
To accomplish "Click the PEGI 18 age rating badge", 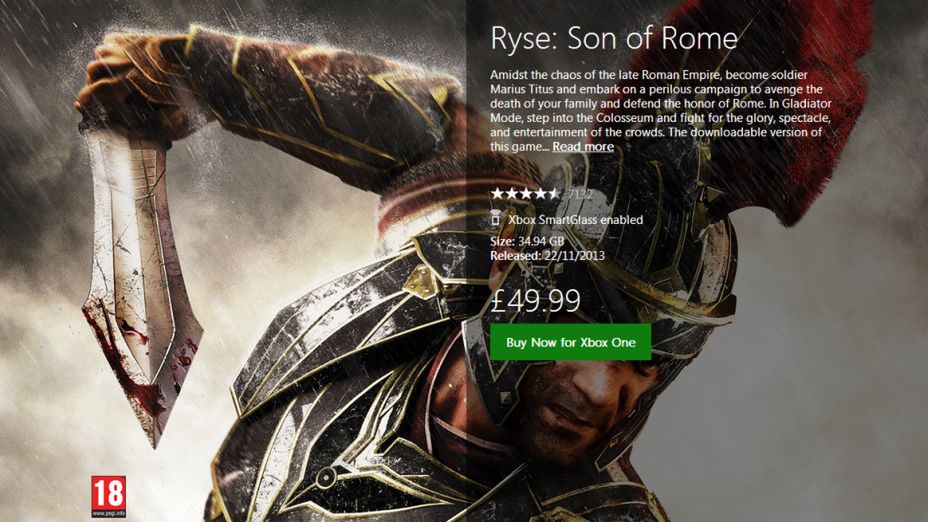I will coord(109,494).
